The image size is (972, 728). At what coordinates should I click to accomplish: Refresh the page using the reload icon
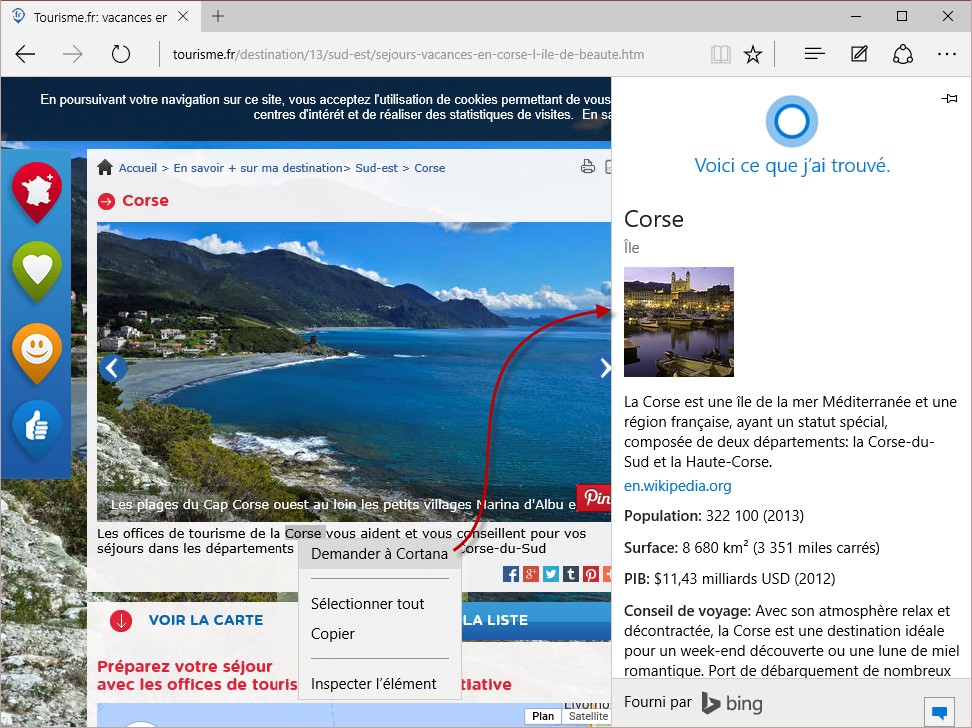click(x=121, y=54)
